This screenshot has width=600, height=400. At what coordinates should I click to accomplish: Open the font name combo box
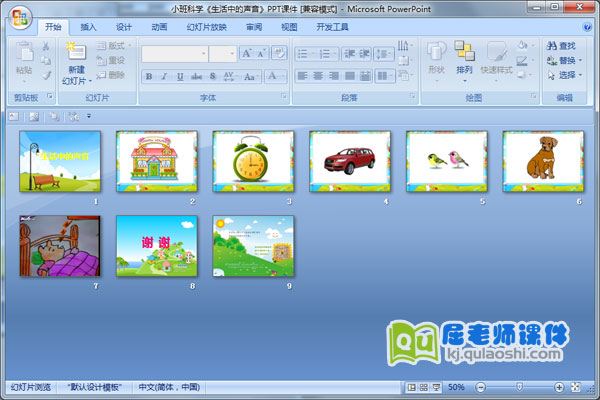[174, 54]
